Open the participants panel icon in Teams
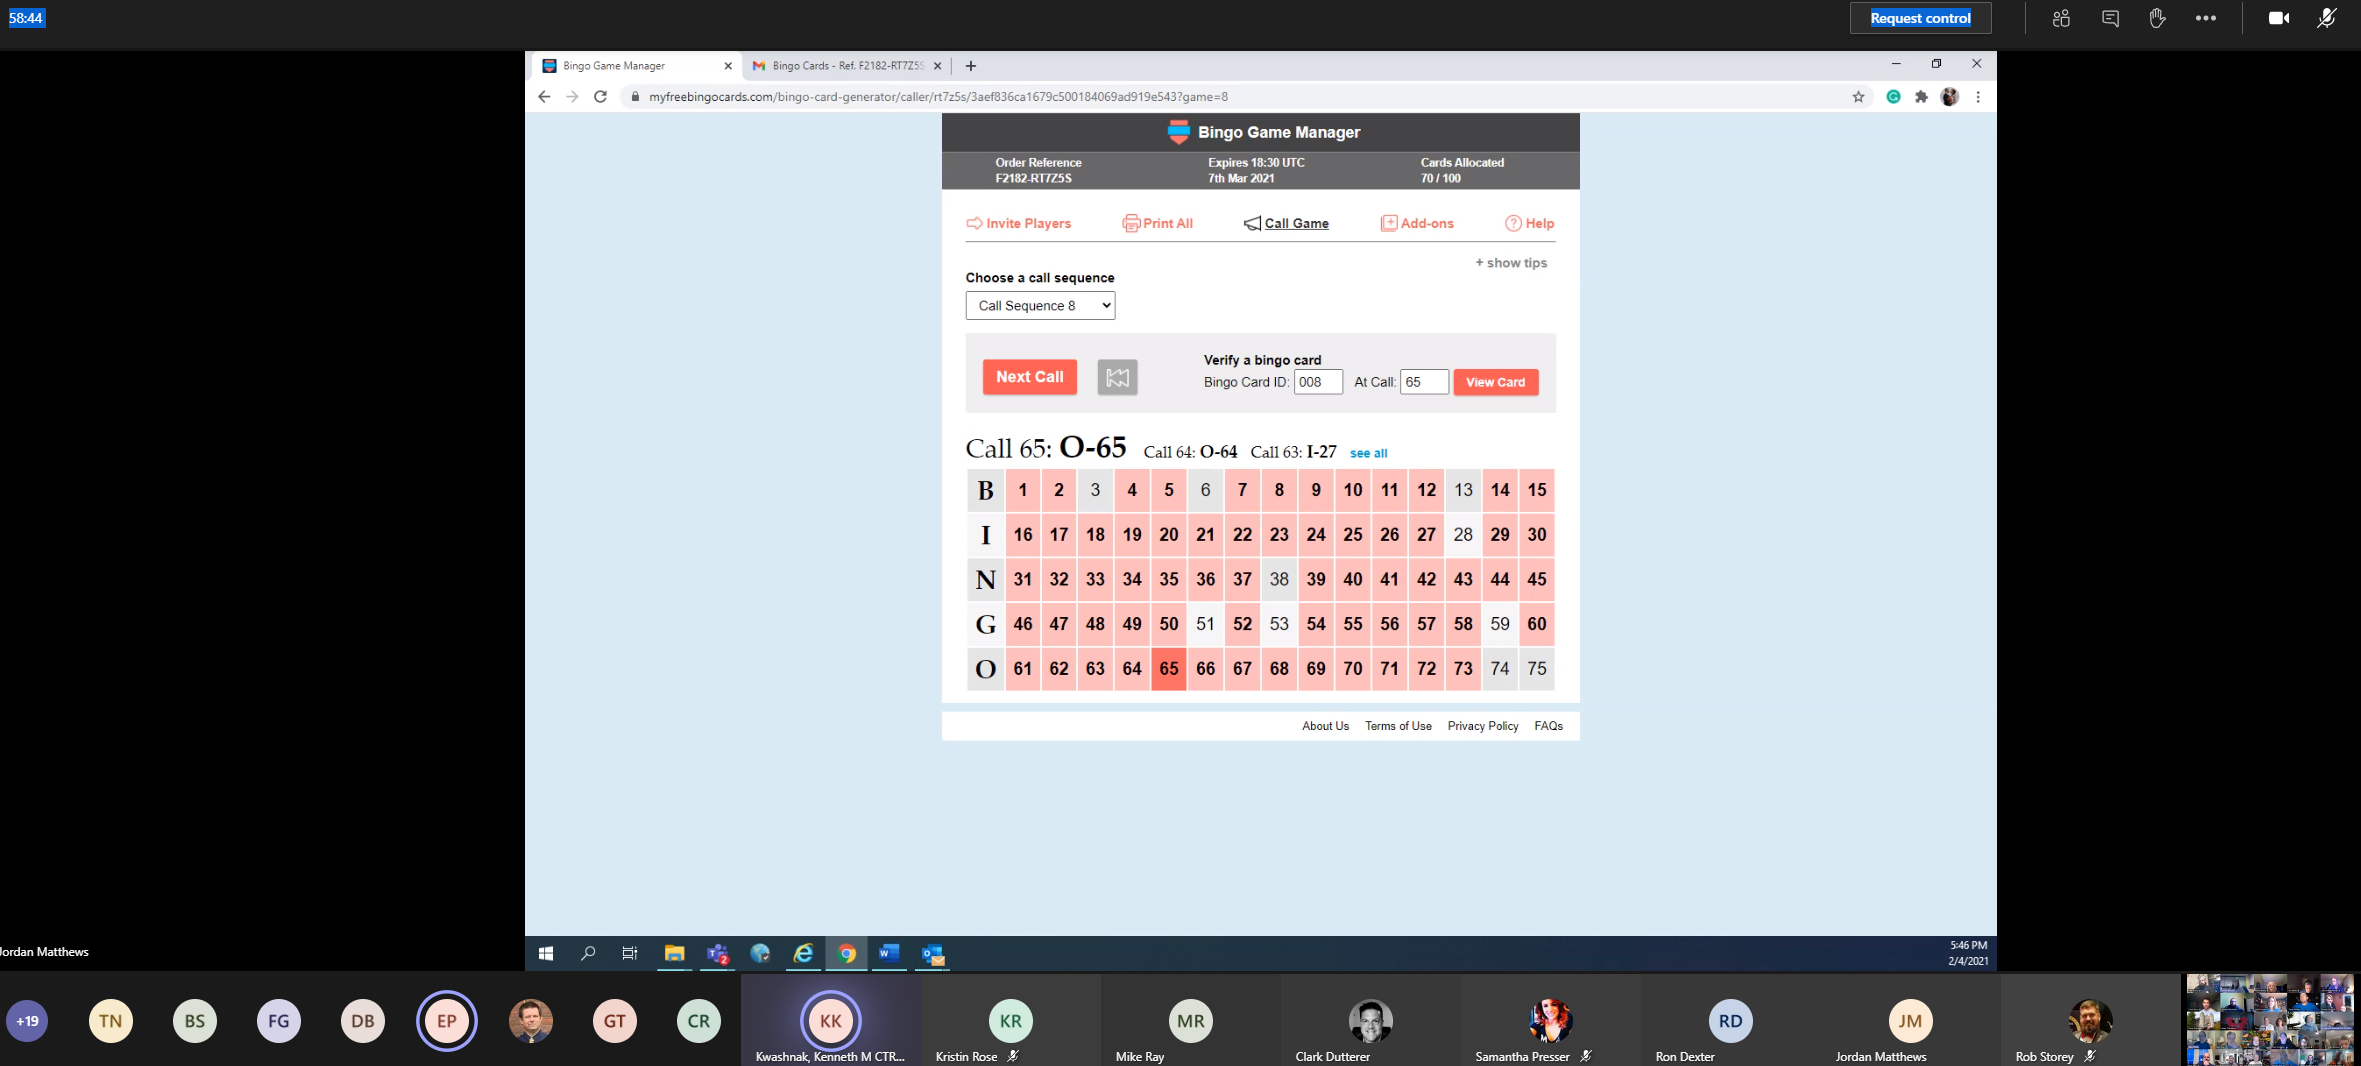This screenshot has height=1066, width=2361. pyautogui.click(x=2061, y=18)
